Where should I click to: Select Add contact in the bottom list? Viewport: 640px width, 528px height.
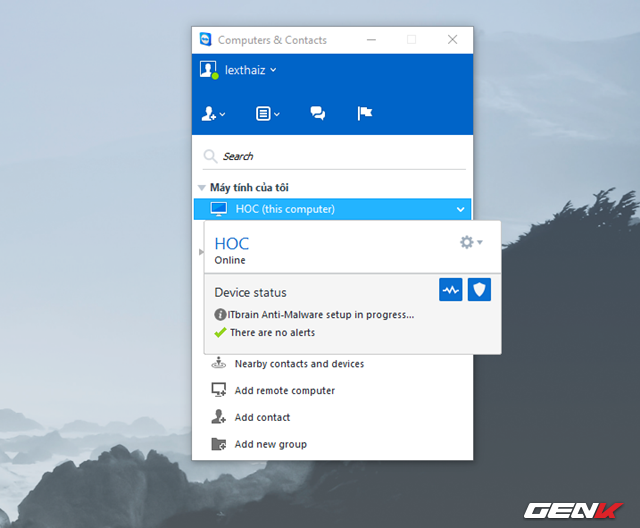pos(262,417)
